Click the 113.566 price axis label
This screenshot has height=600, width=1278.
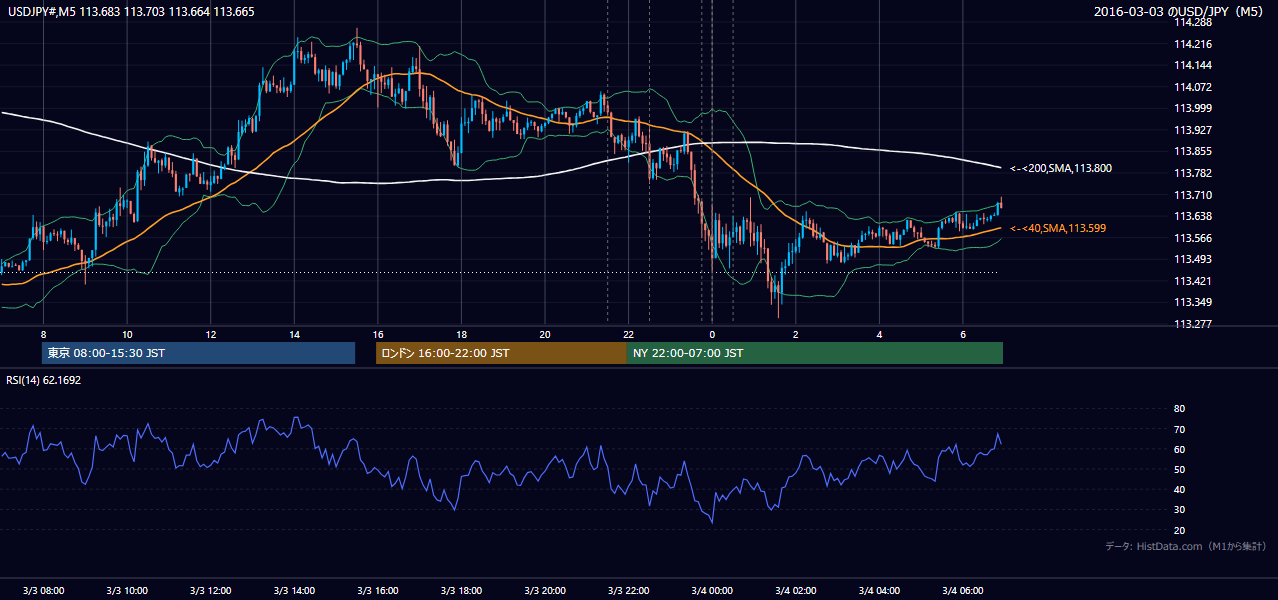point(1192,238)
